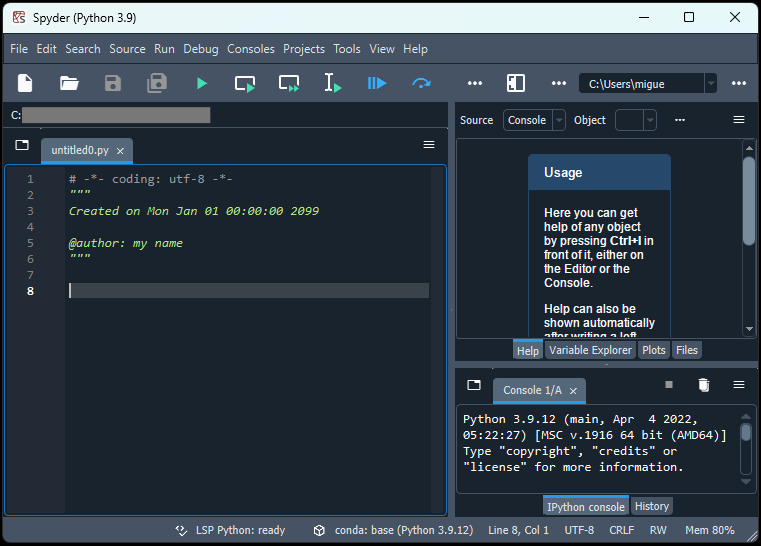Run selection or current line
This screenshot has height=546, width=761.
333,83
